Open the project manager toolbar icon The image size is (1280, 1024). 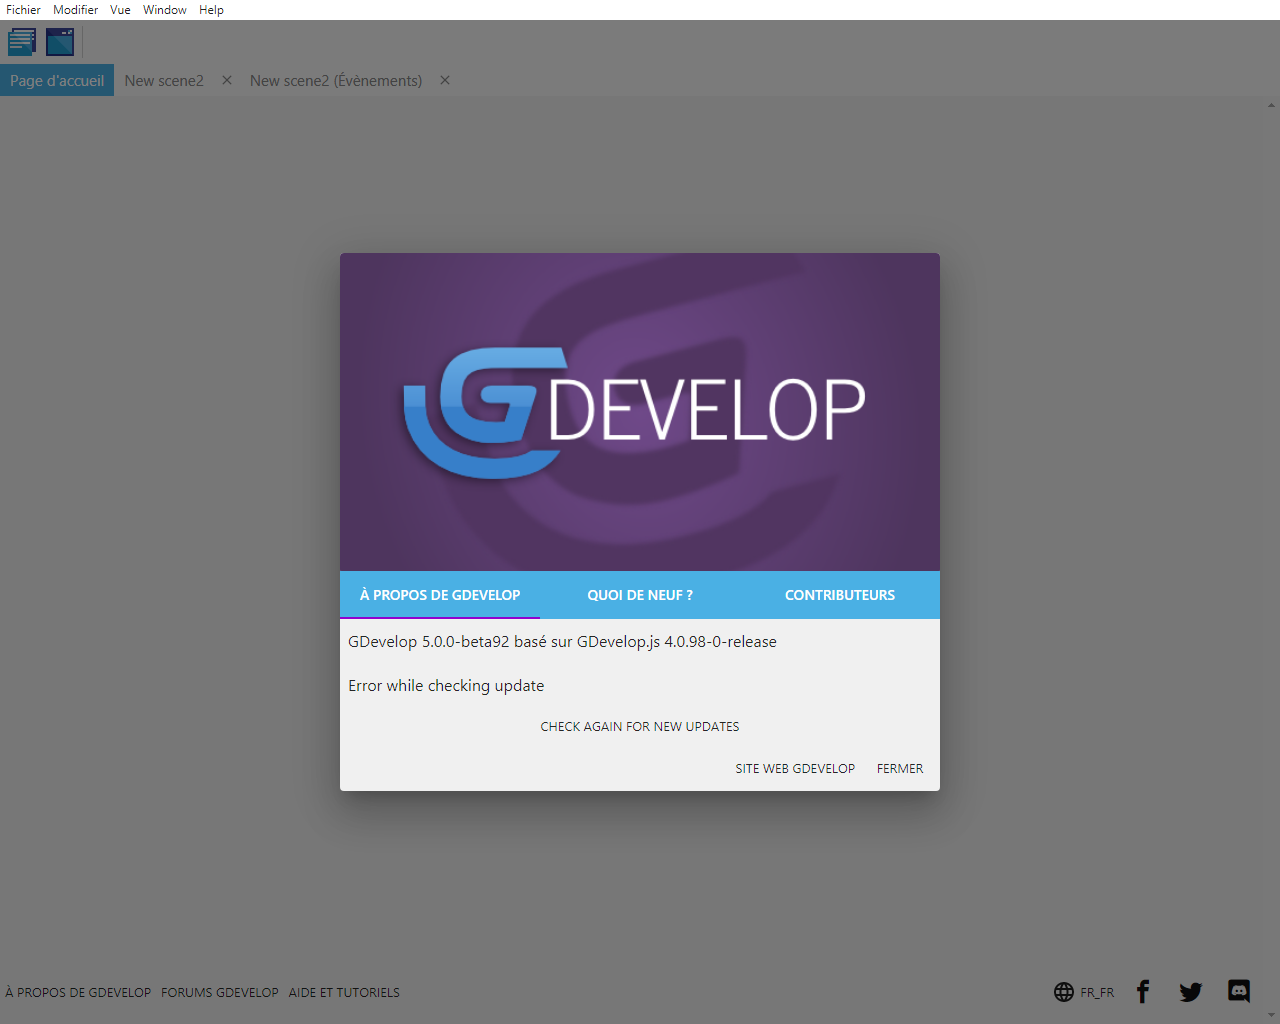click(22, 42)
